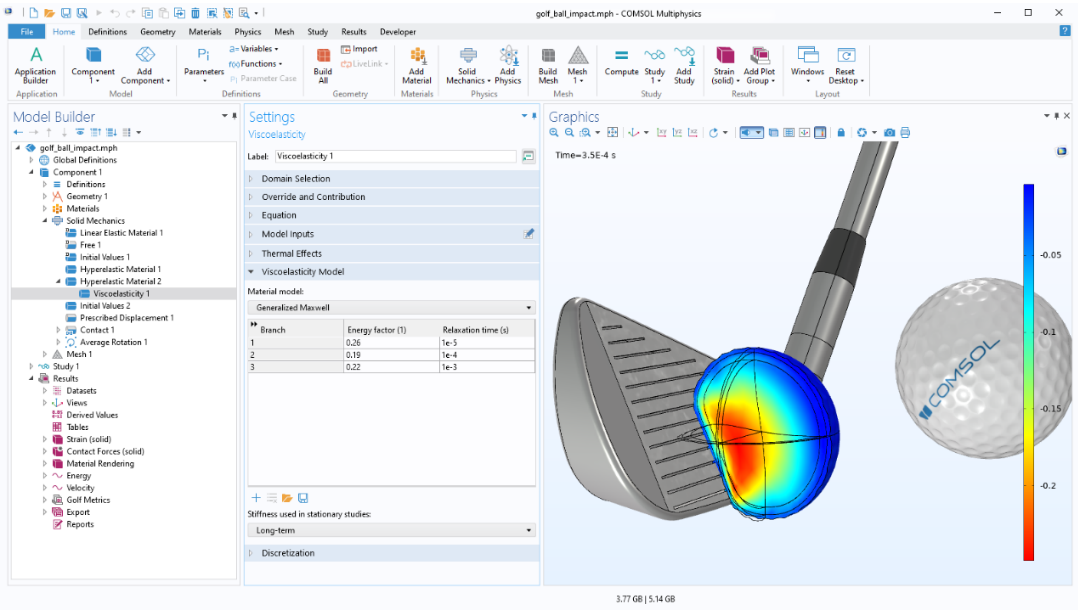Zoom in on the Graphics view
The height and width of the screenshot is (610, 1078).
(x=554, y=133)
